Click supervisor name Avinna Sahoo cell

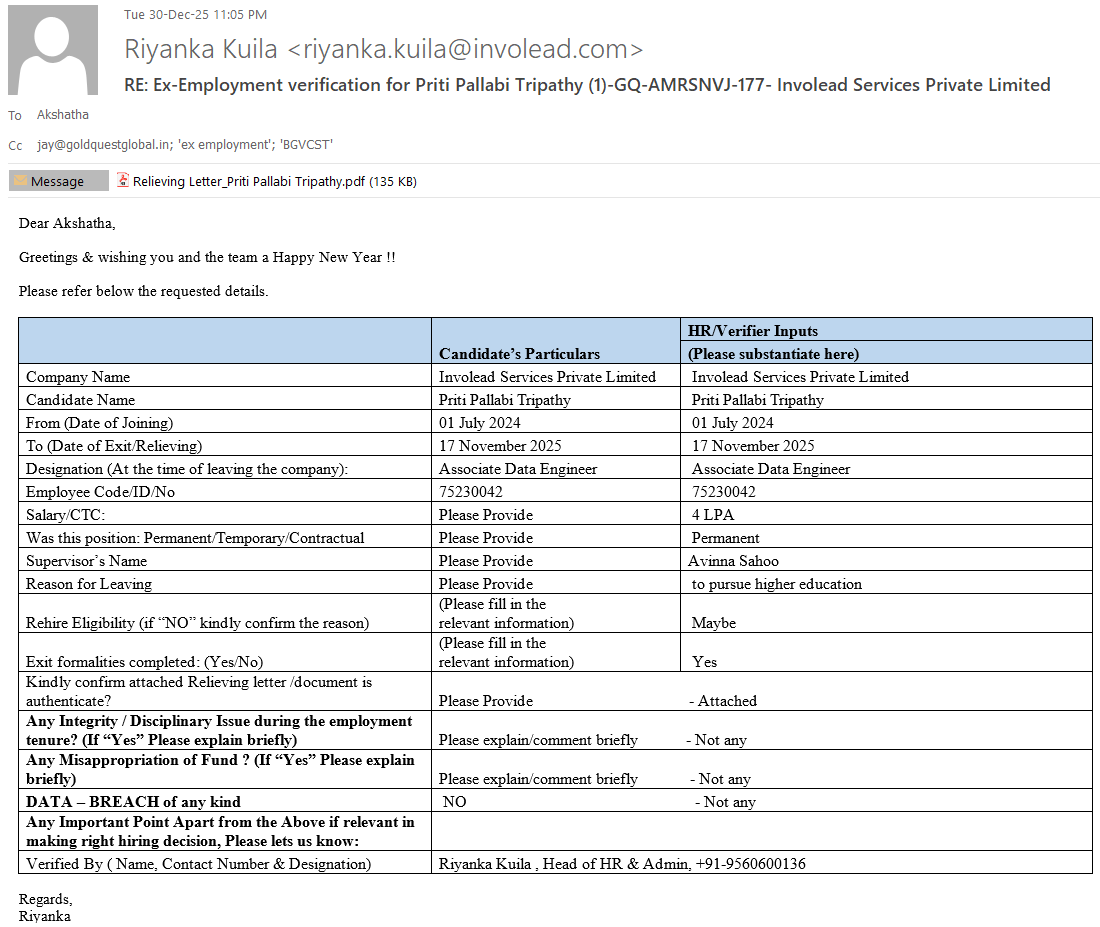pyautogui.click(x=733, y=561)
